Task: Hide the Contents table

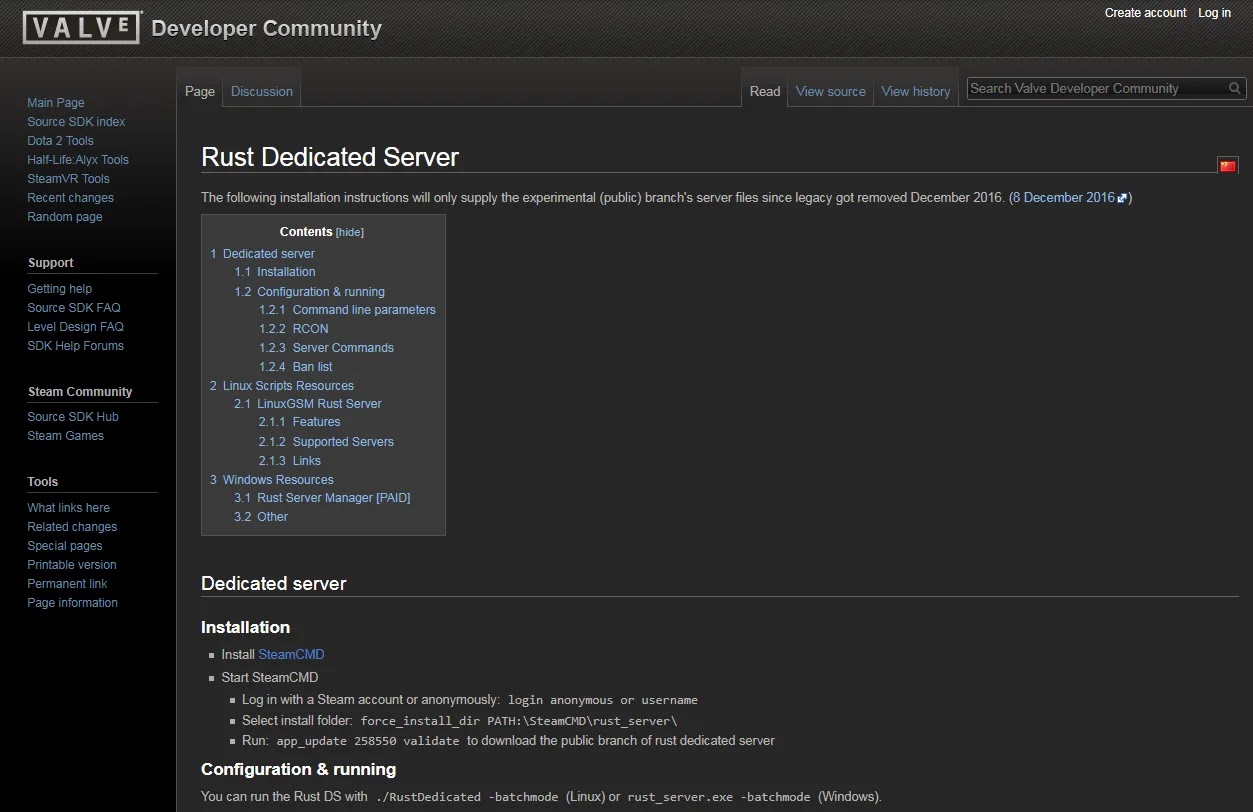Action: click(350, 233)
